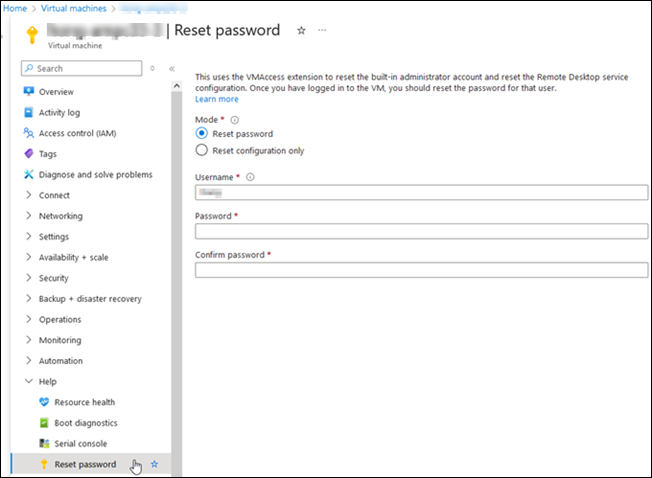The width and height of the screenshot is (652, 478).
Task: Expand the Automation section
Action: pyautogui.click(x=28, y=360)
